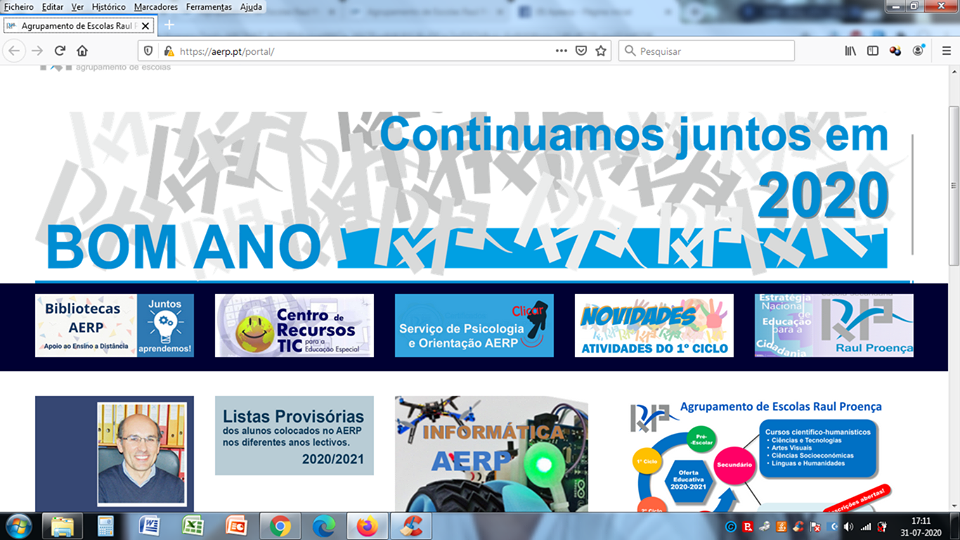
Task: Open Oferta Educativa 2020-2021 graphic
Action: [759, 456]
